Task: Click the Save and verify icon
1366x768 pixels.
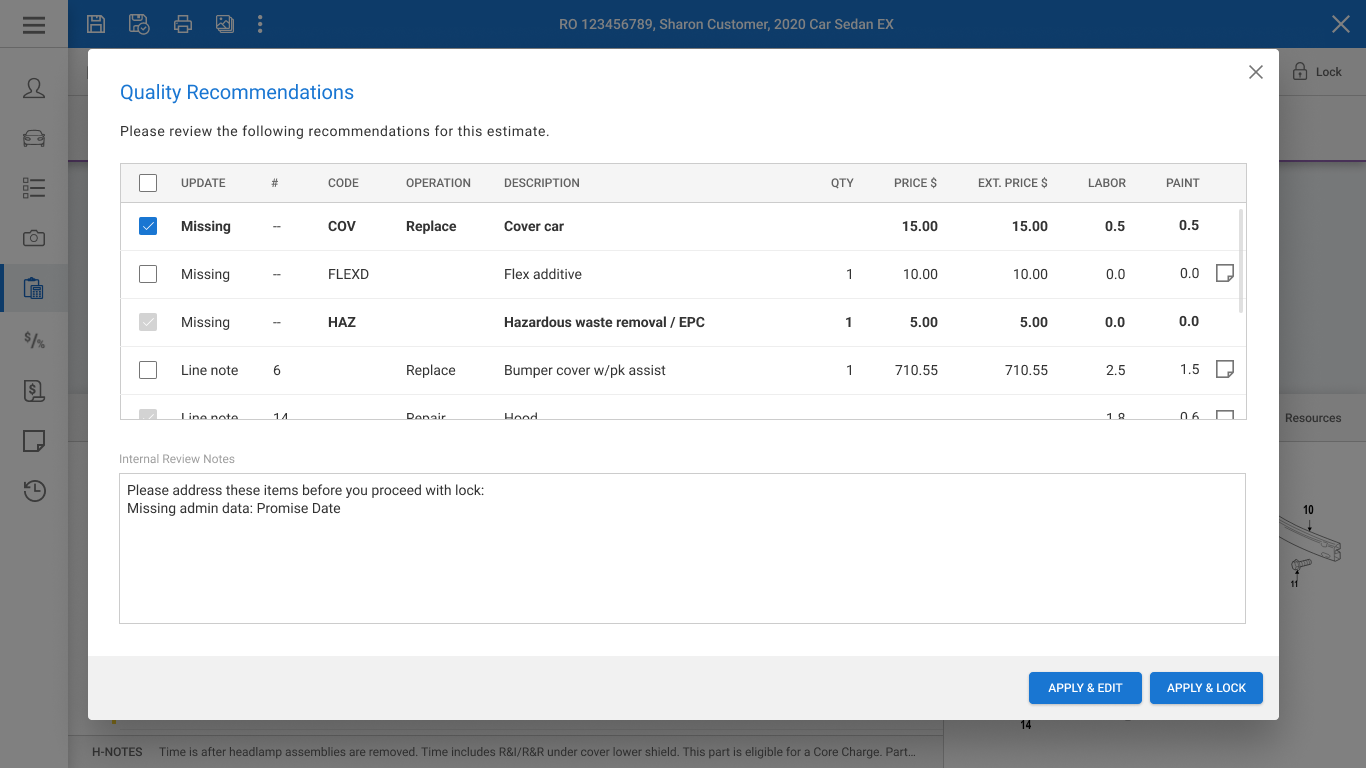Action: [x=139, y=24]
